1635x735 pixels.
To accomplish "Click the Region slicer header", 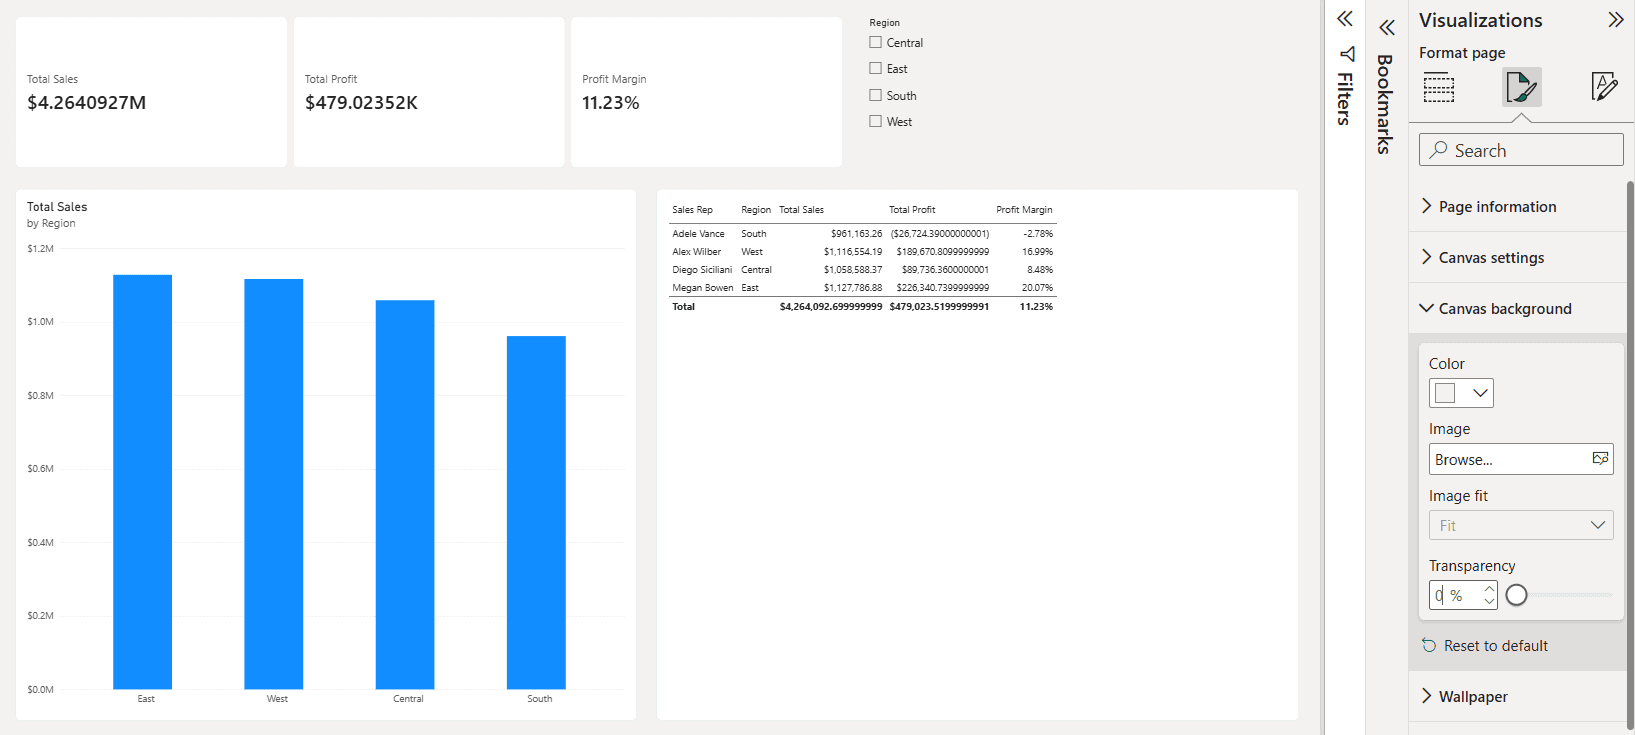I will (x=884, y=22).
